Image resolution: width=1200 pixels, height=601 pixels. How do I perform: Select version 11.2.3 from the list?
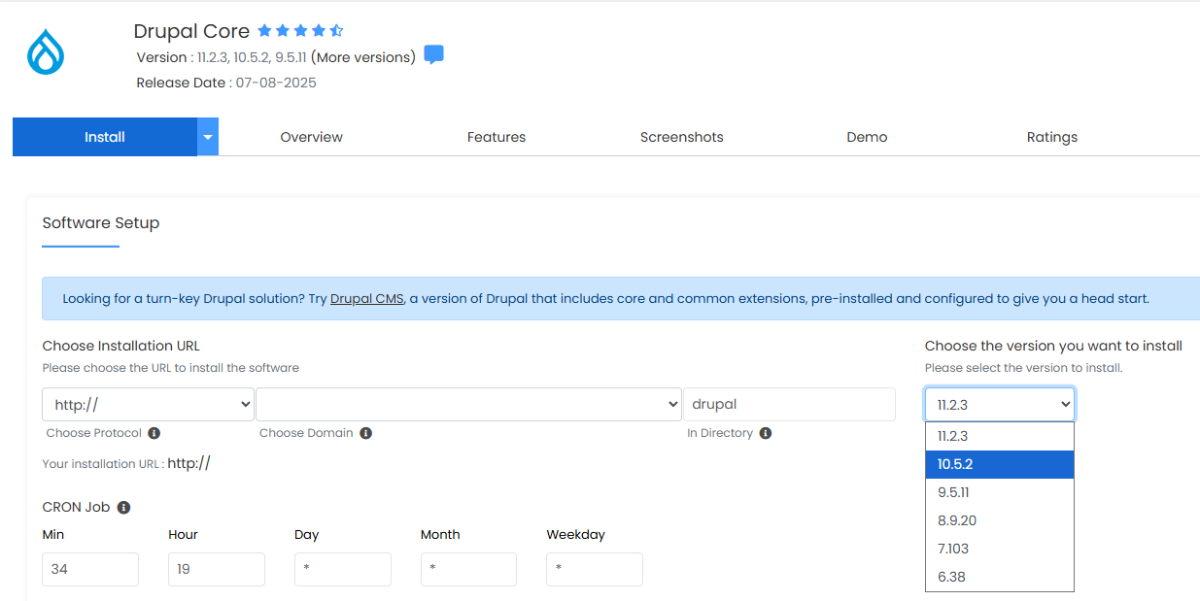pyautogui.click(x=1000, y=436)
